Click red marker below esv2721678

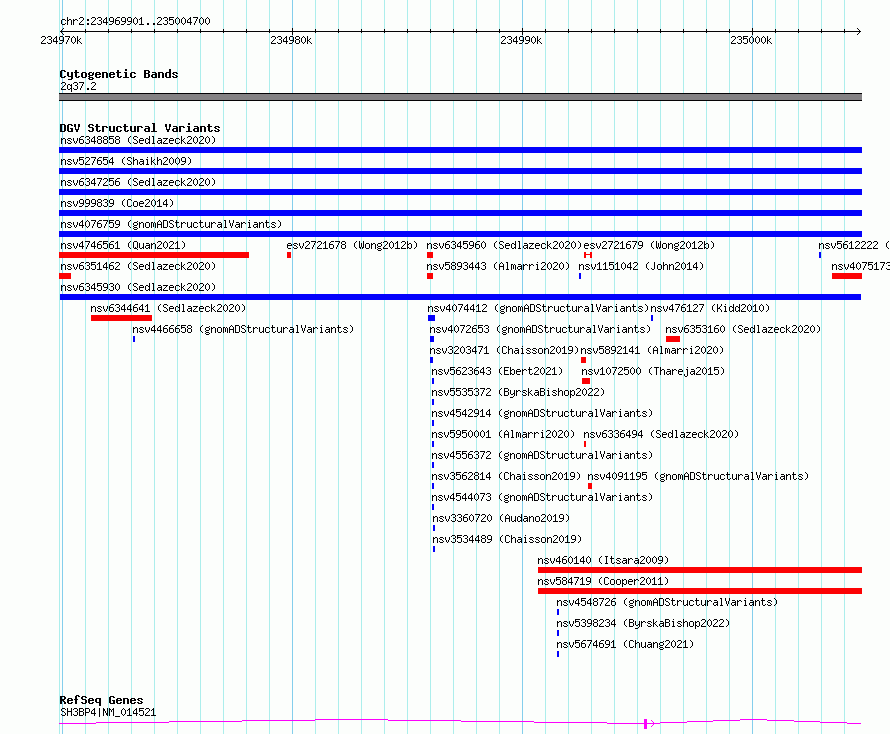[289, 255]
